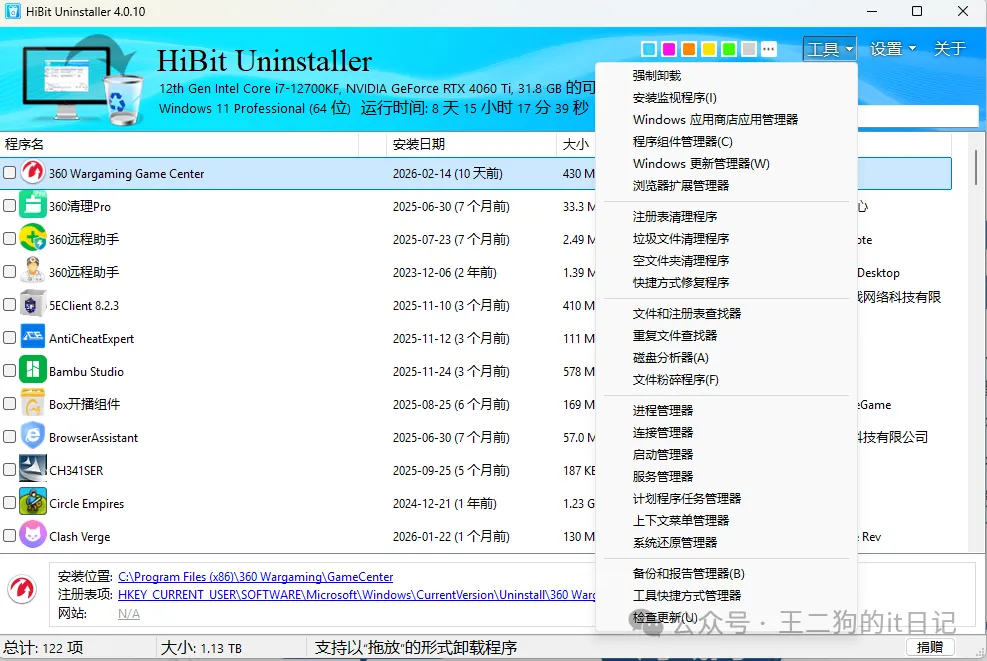987x661 pixels.
Task: Open the 设置 dropdown menu
Action: [893, 48]
